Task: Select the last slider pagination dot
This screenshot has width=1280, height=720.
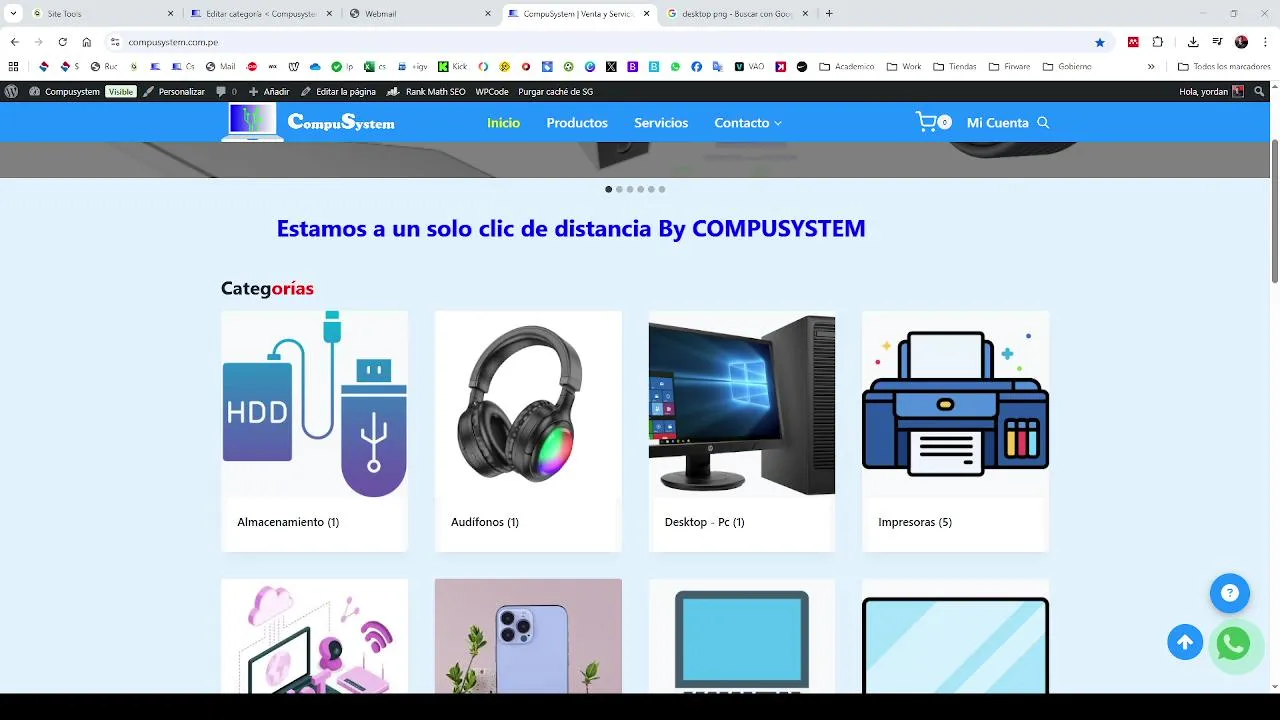Action: click(661, 189)
